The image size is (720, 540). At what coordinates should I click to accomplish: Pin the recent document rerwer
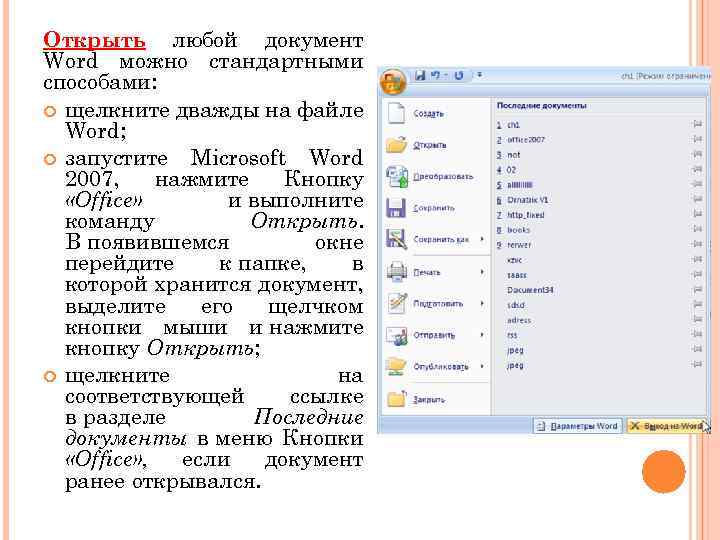click(697, 244)
